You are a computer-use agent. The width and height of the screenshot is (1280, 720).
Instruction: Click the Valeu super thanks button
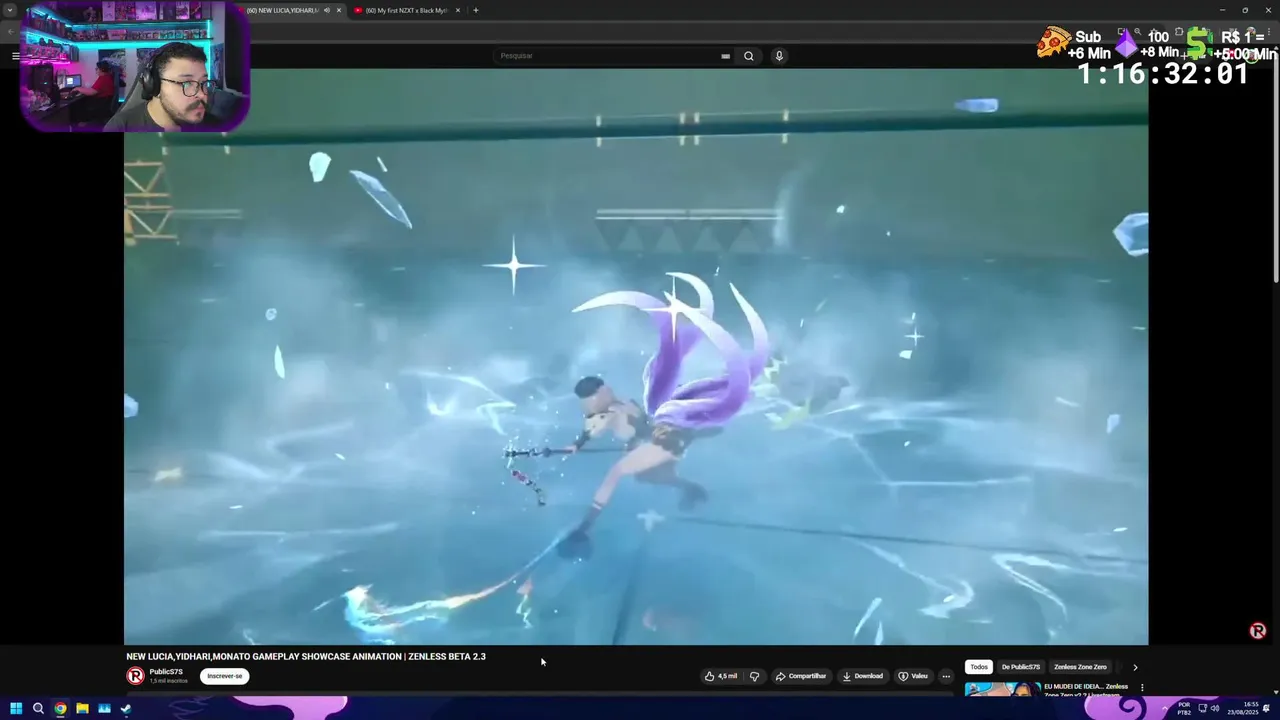coord(913,676)
